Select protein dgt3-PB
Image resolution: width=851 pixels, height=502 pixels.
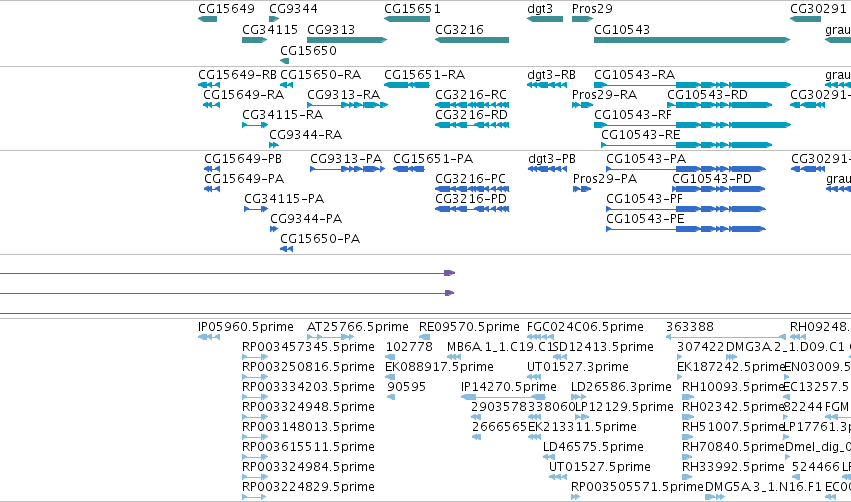548,169
